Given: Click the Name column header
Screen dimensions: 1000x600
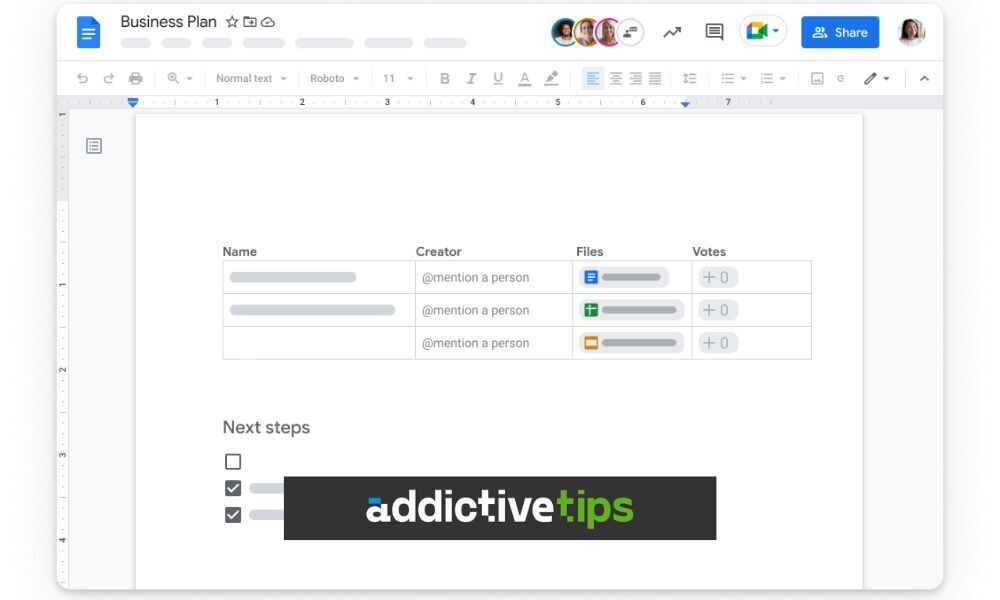Looking at the screenshot, I should pos(240,252).
